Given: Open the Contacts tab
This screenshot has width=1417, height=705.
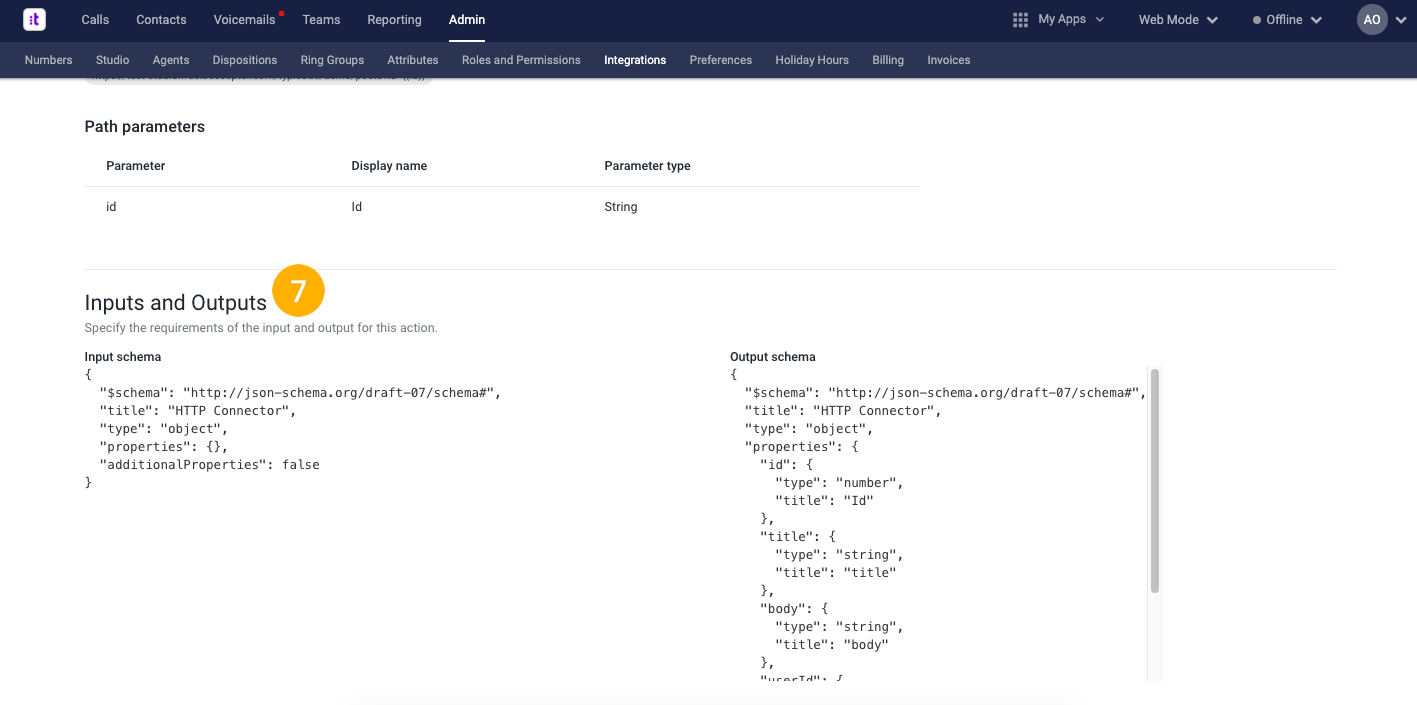Looking at the screenshot, I should (161, 20).
